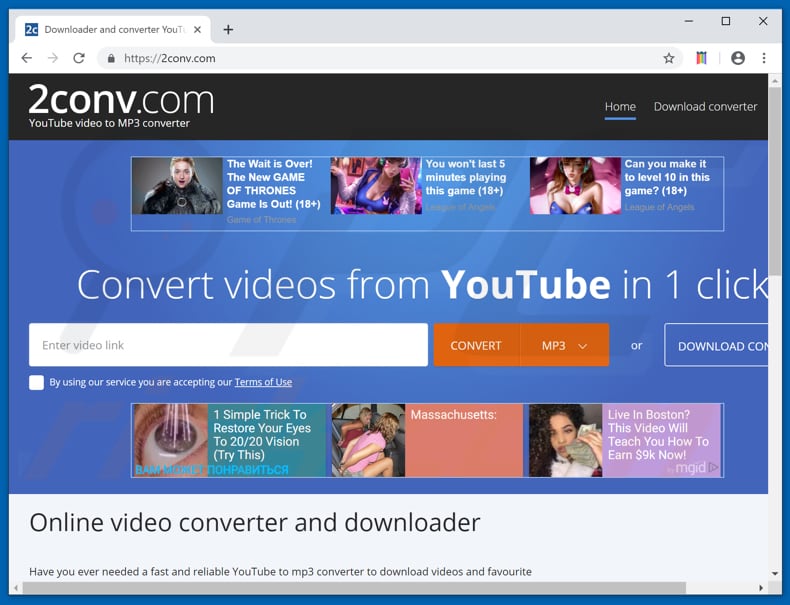Open the Chrome profile avatar icon

[x=738, y=58]
